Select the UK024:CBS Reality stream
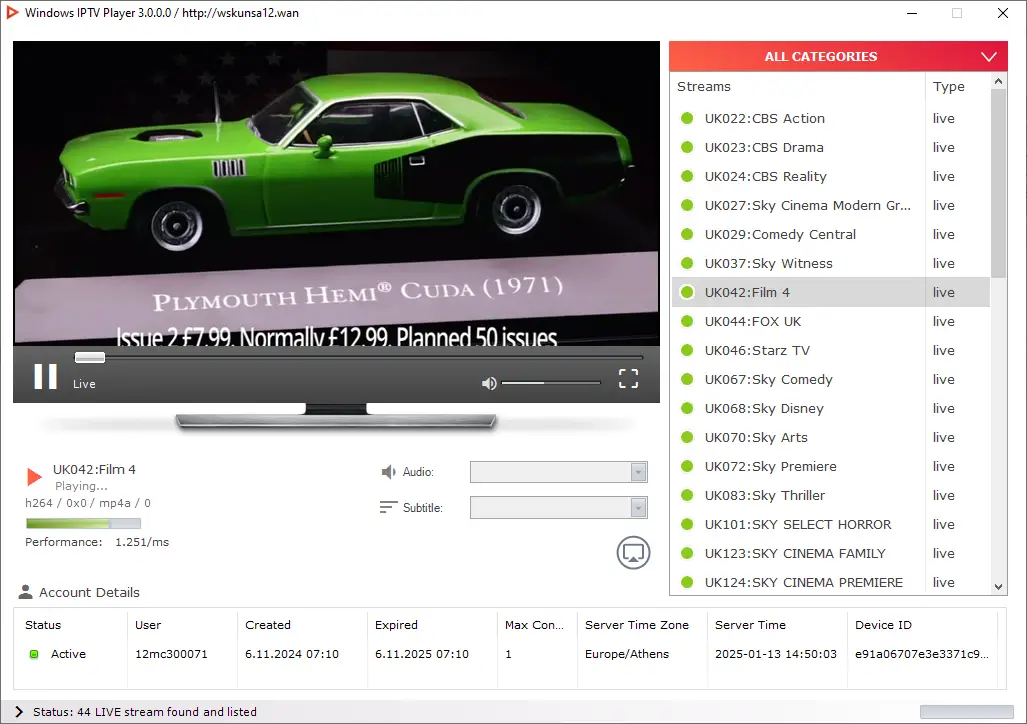This screenshot has height=724, width=1027. (831, 176)
